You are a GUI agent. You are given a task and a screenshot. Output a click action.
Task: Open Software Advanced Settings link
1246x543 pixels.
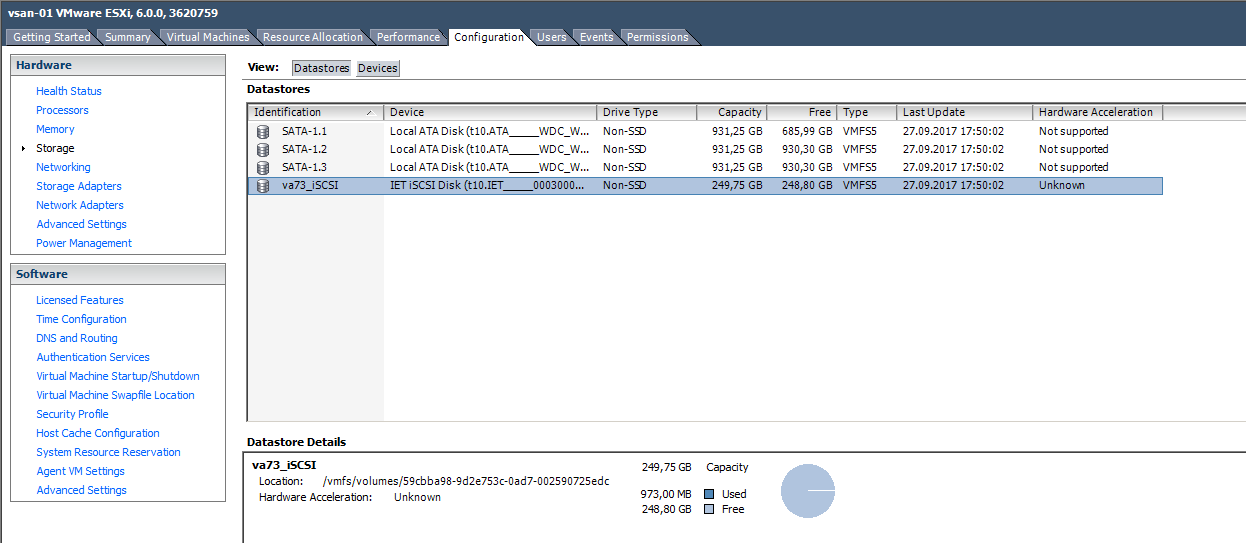pyautogui.click(x=81, y=490)
